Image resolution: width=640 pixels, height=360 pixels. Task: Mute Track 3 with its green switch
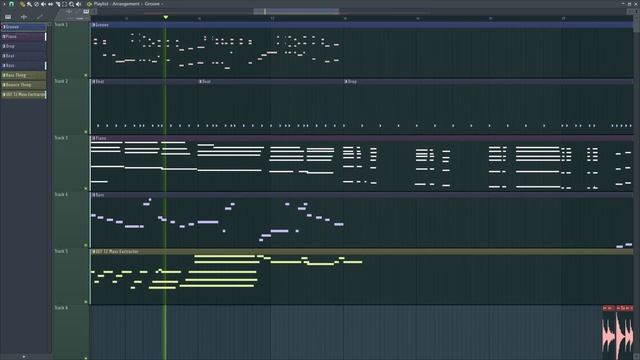86,189
